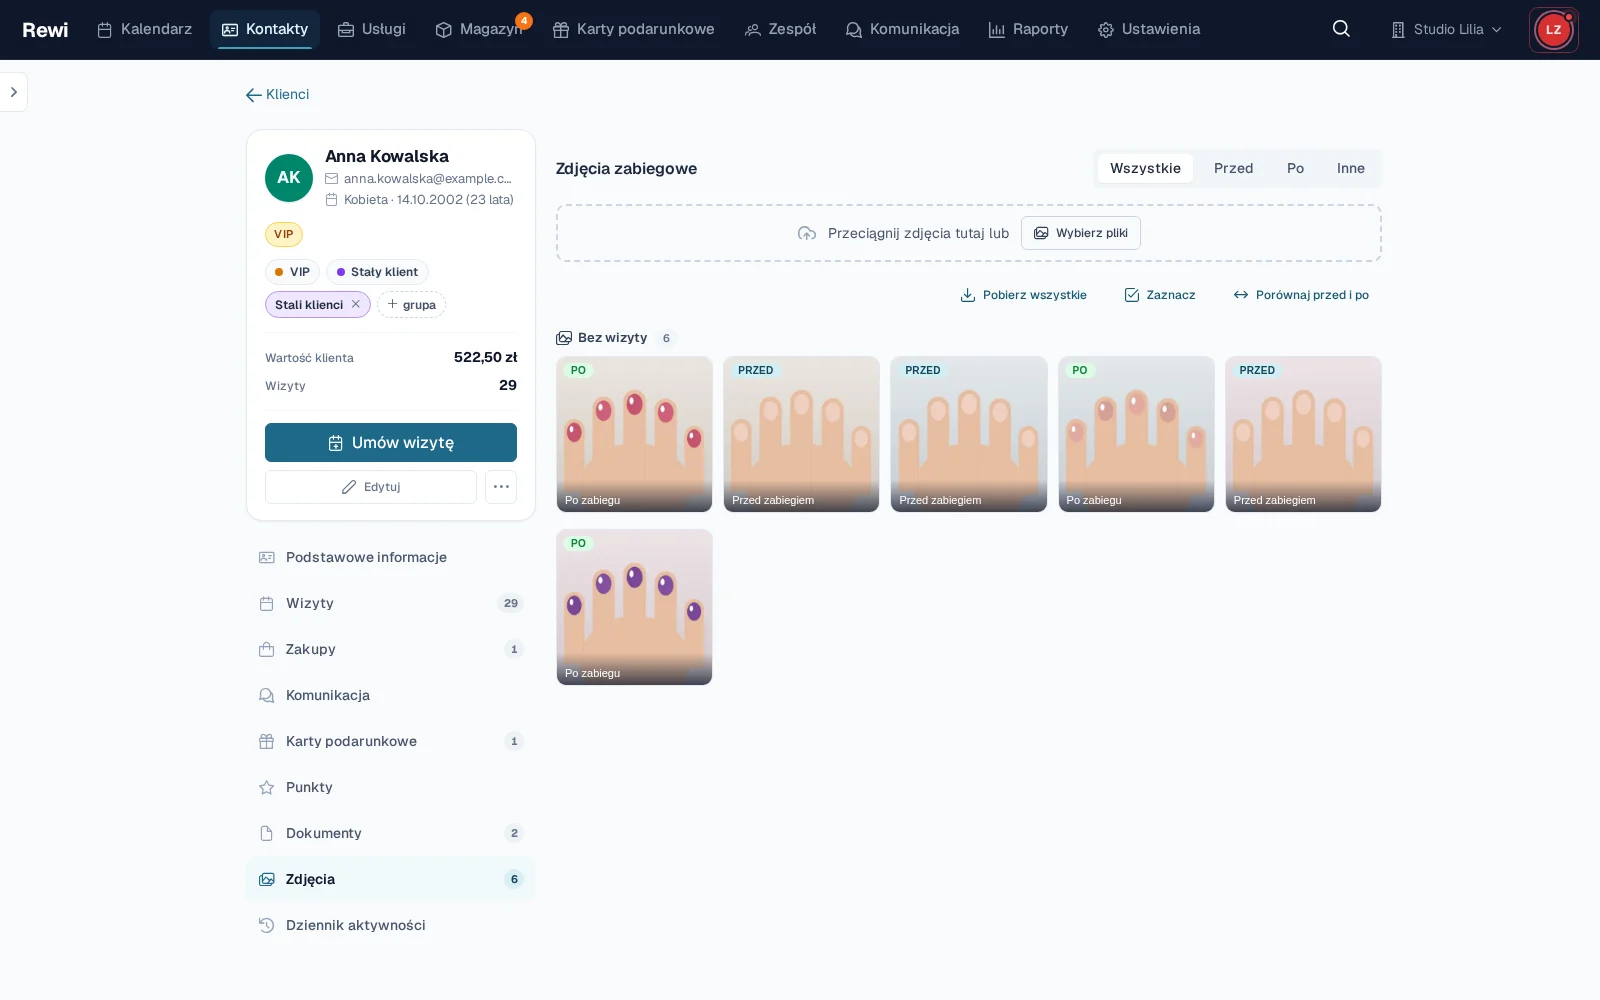Click Pobierz wszystkie download link
This screenshot has width=1600, height=1000.
(1023, 295)
